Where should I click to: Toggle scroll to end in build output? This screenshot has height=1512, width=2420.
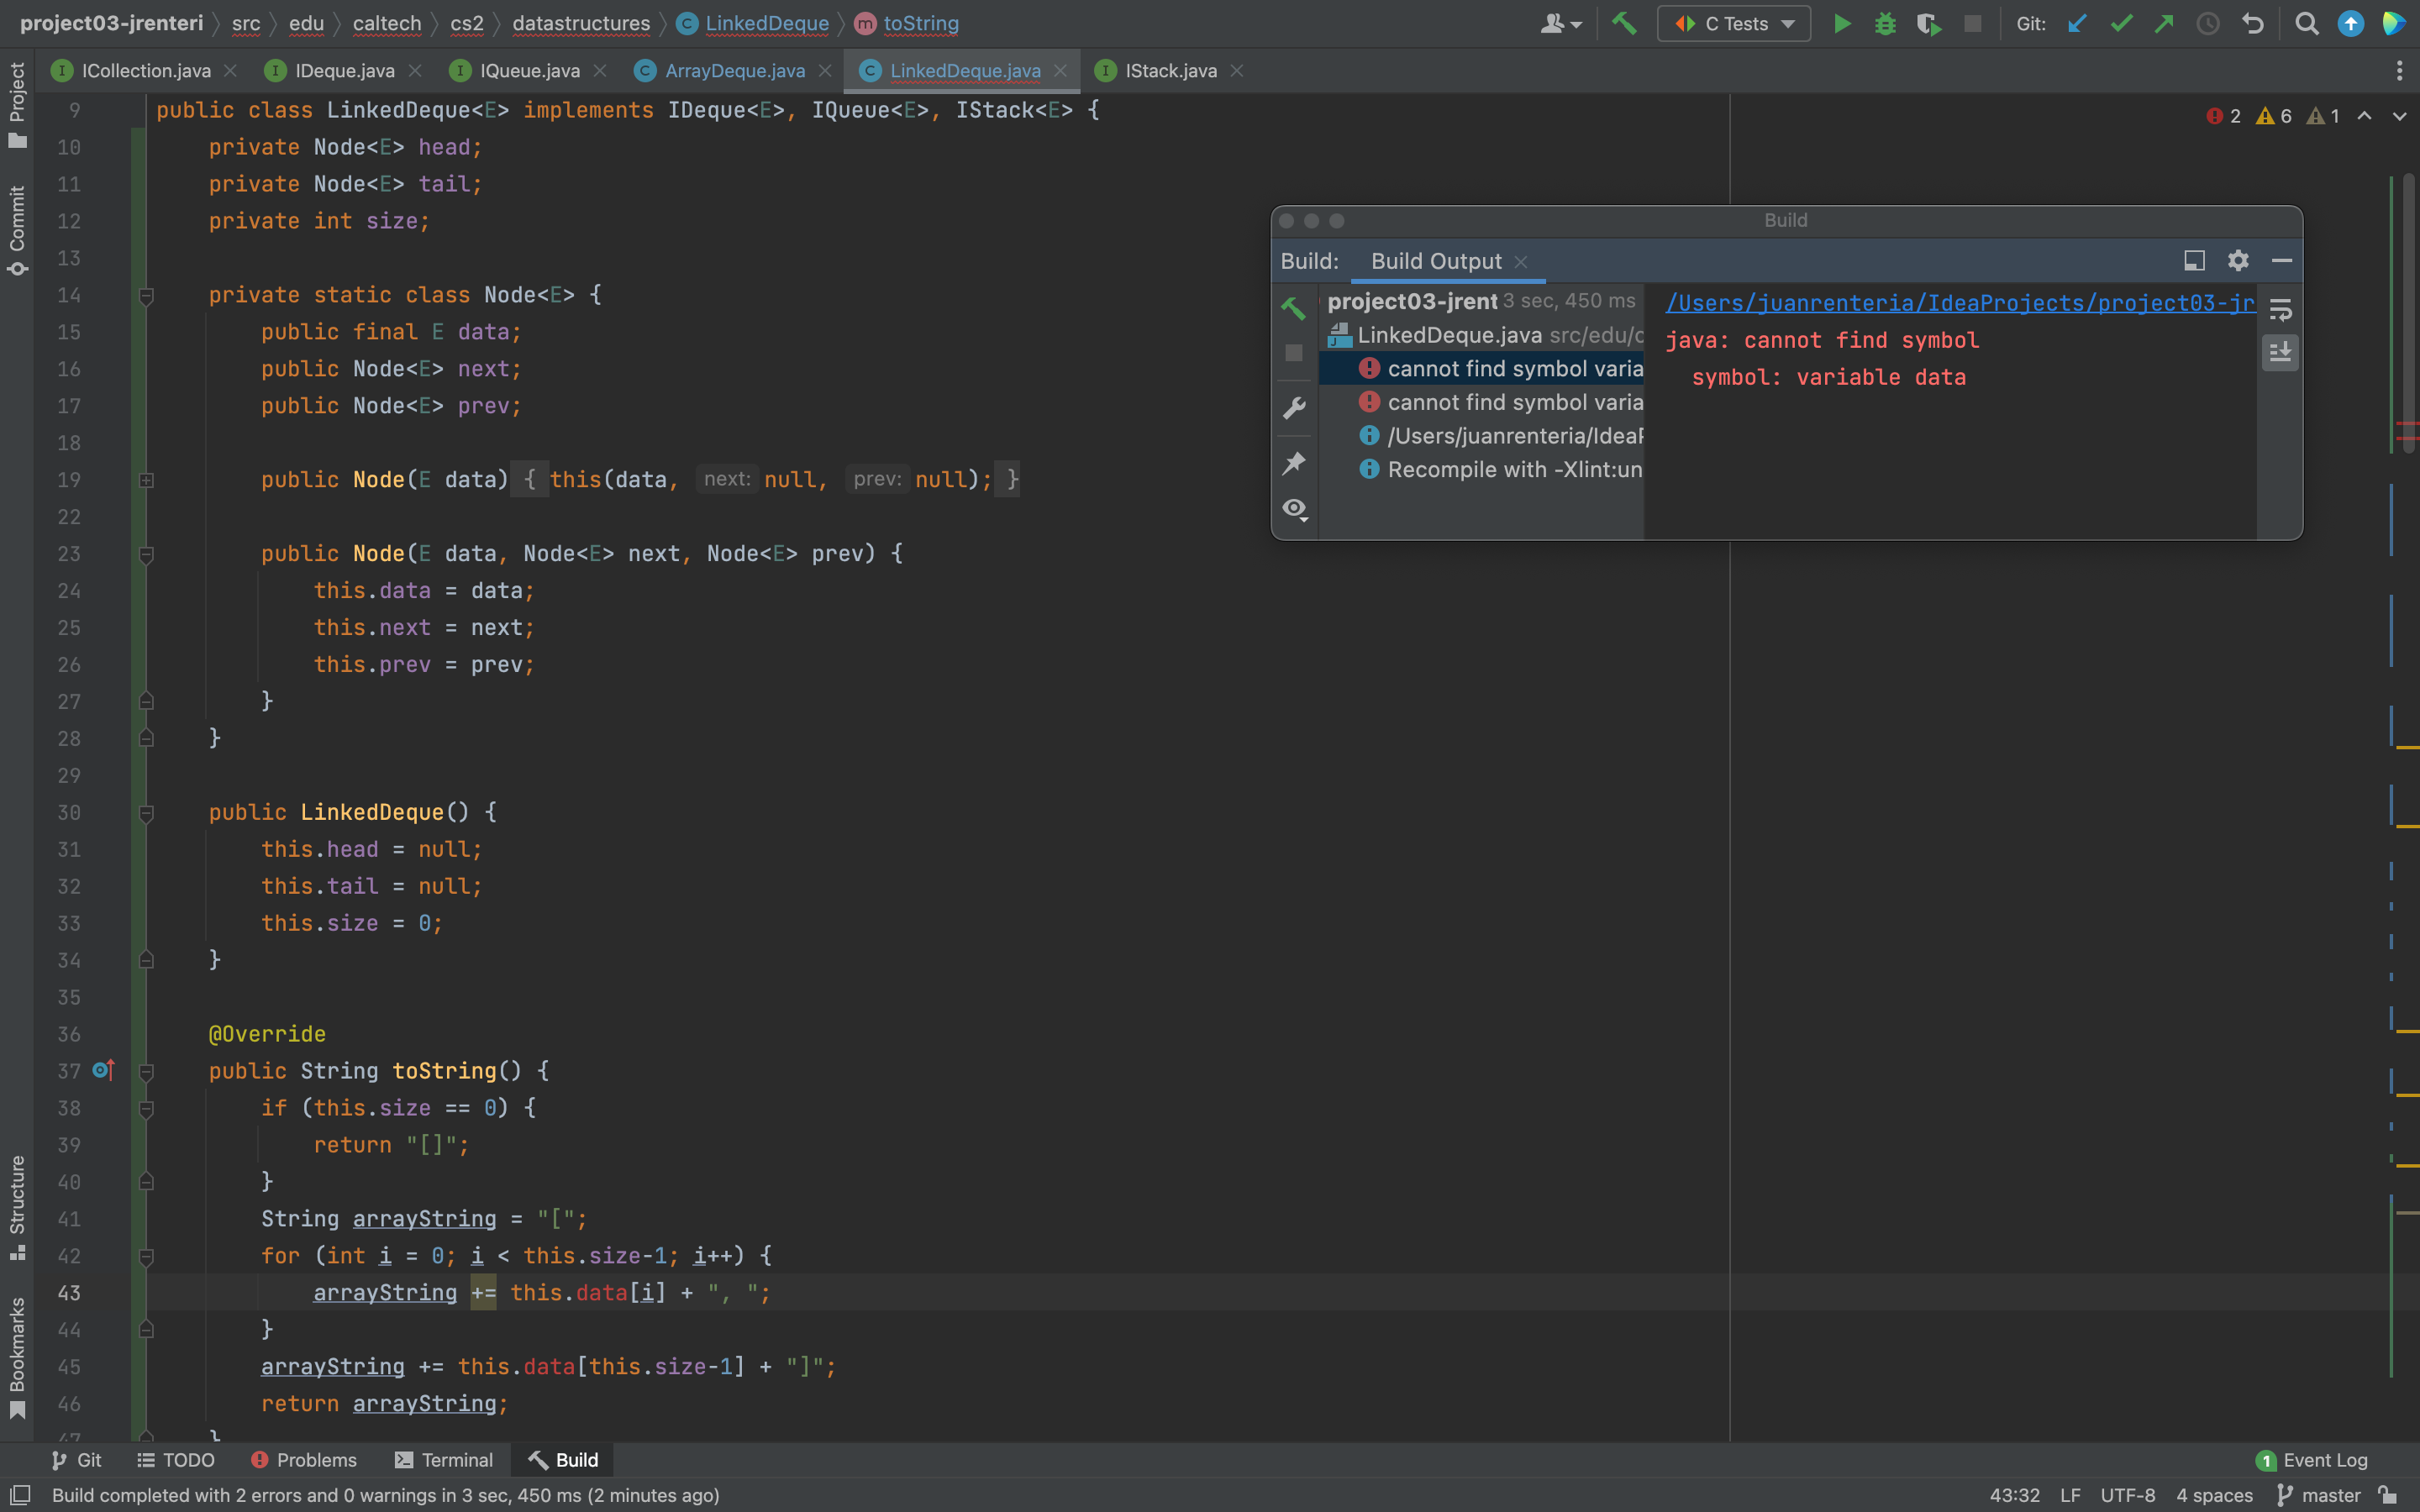point(2280,352)
